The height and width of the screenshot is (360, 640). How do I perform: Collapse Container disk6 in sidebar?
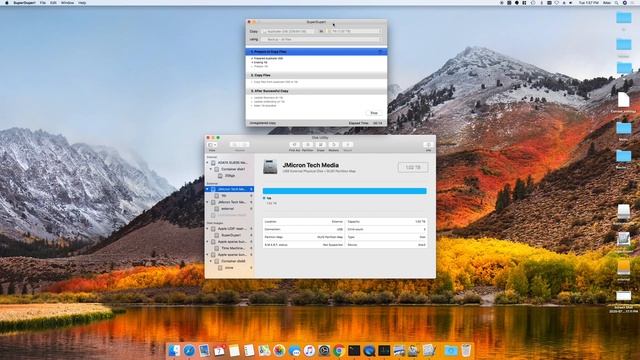(211, 261)
